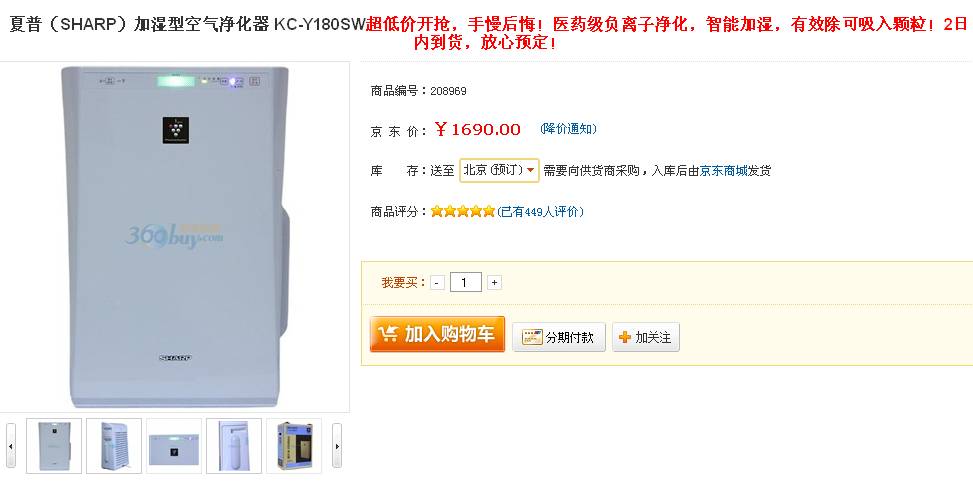Image resolution: width=973 pixels, height=488 pixels.
Task: Select the front-view purifier thumbnail
Action: (x=54, y=446)
